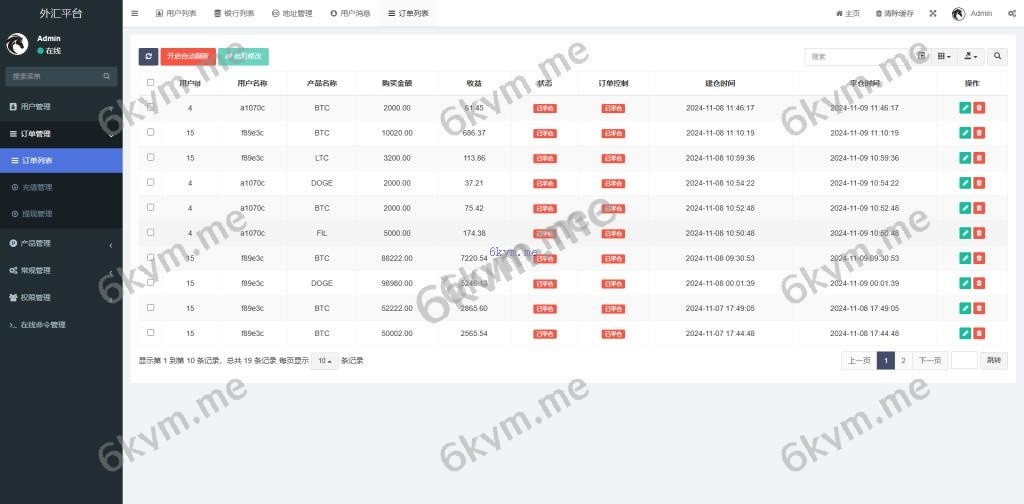Click the table refresh icon button
Screen dimensions: 1024x504
[148, 57]
